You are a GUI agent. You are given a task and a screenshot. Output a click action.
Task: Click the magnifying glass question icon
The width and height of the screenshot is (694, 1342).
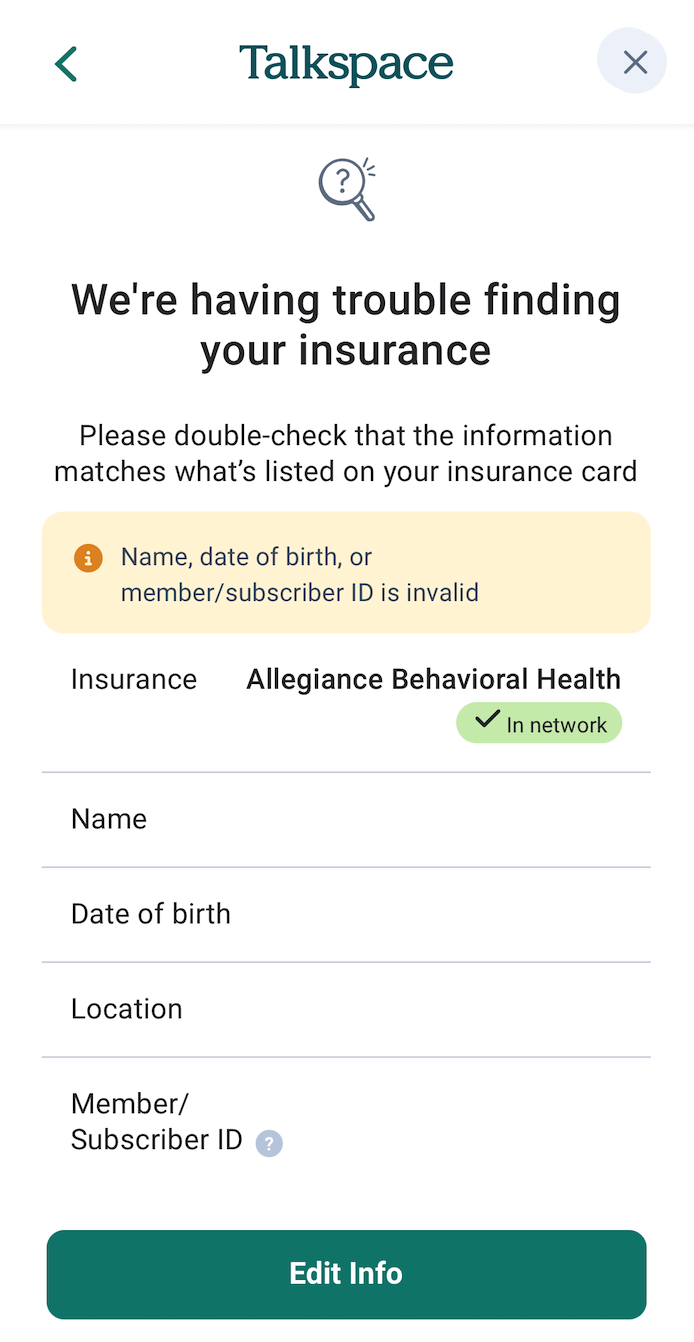point(346,188)
